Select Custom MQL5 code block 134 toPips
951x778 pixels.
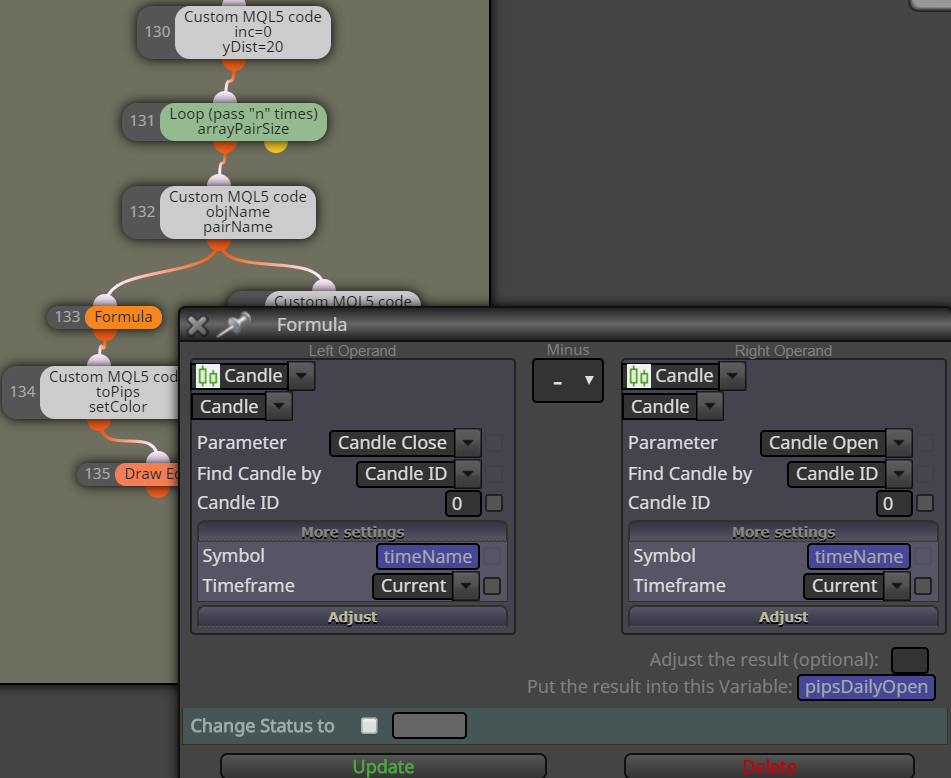(110, 392)
